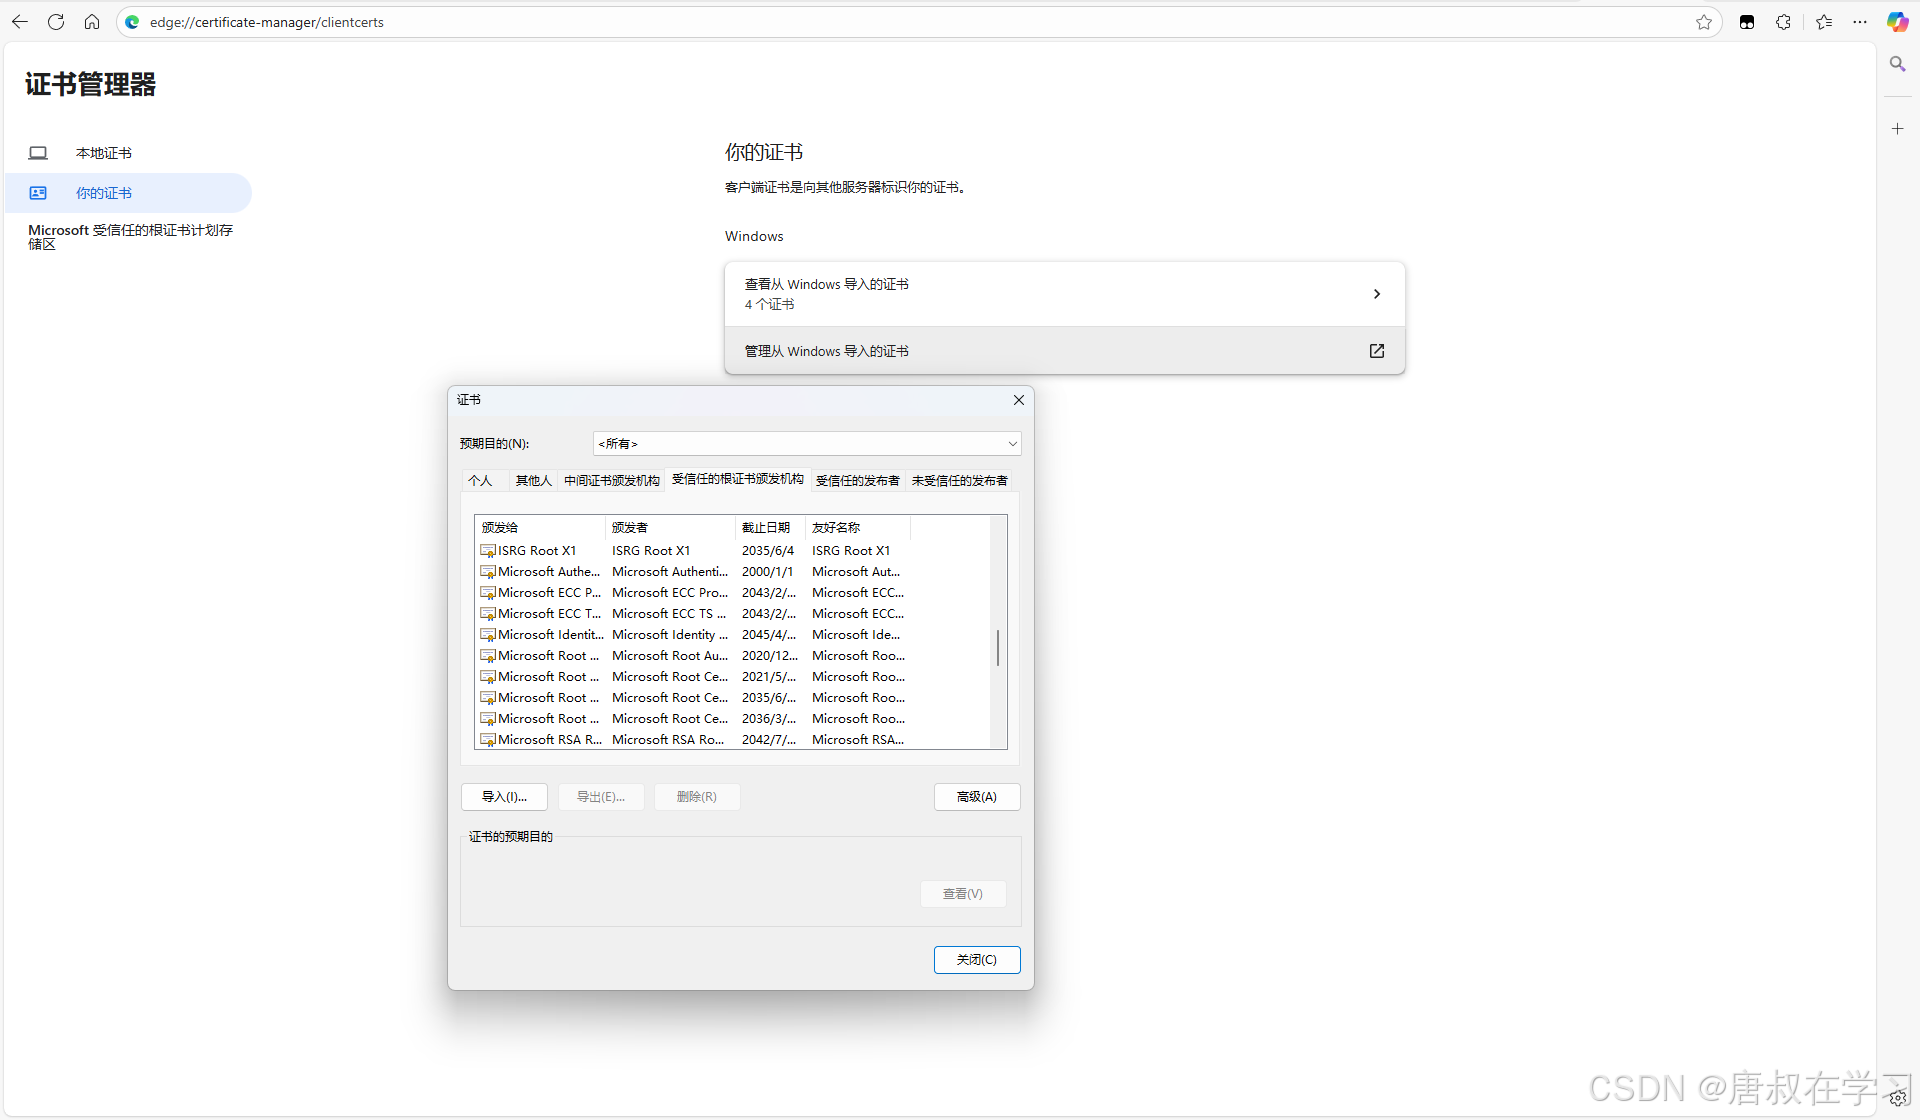Viewport: 1920px width, 1120px height.
Task: Select the Microsoft ECC T... certificate row
Action: click(x=694, y=614)
